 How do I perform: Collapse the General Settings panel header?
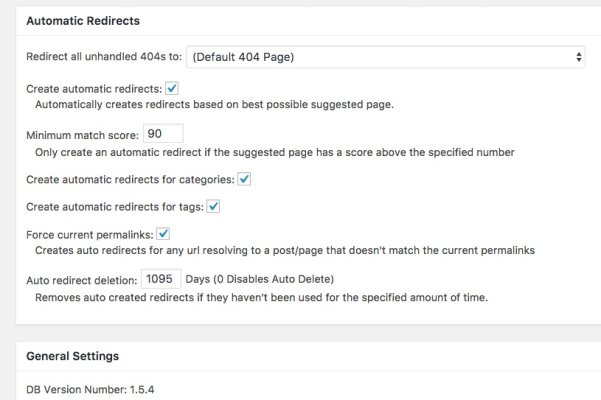tap(72, 356)
